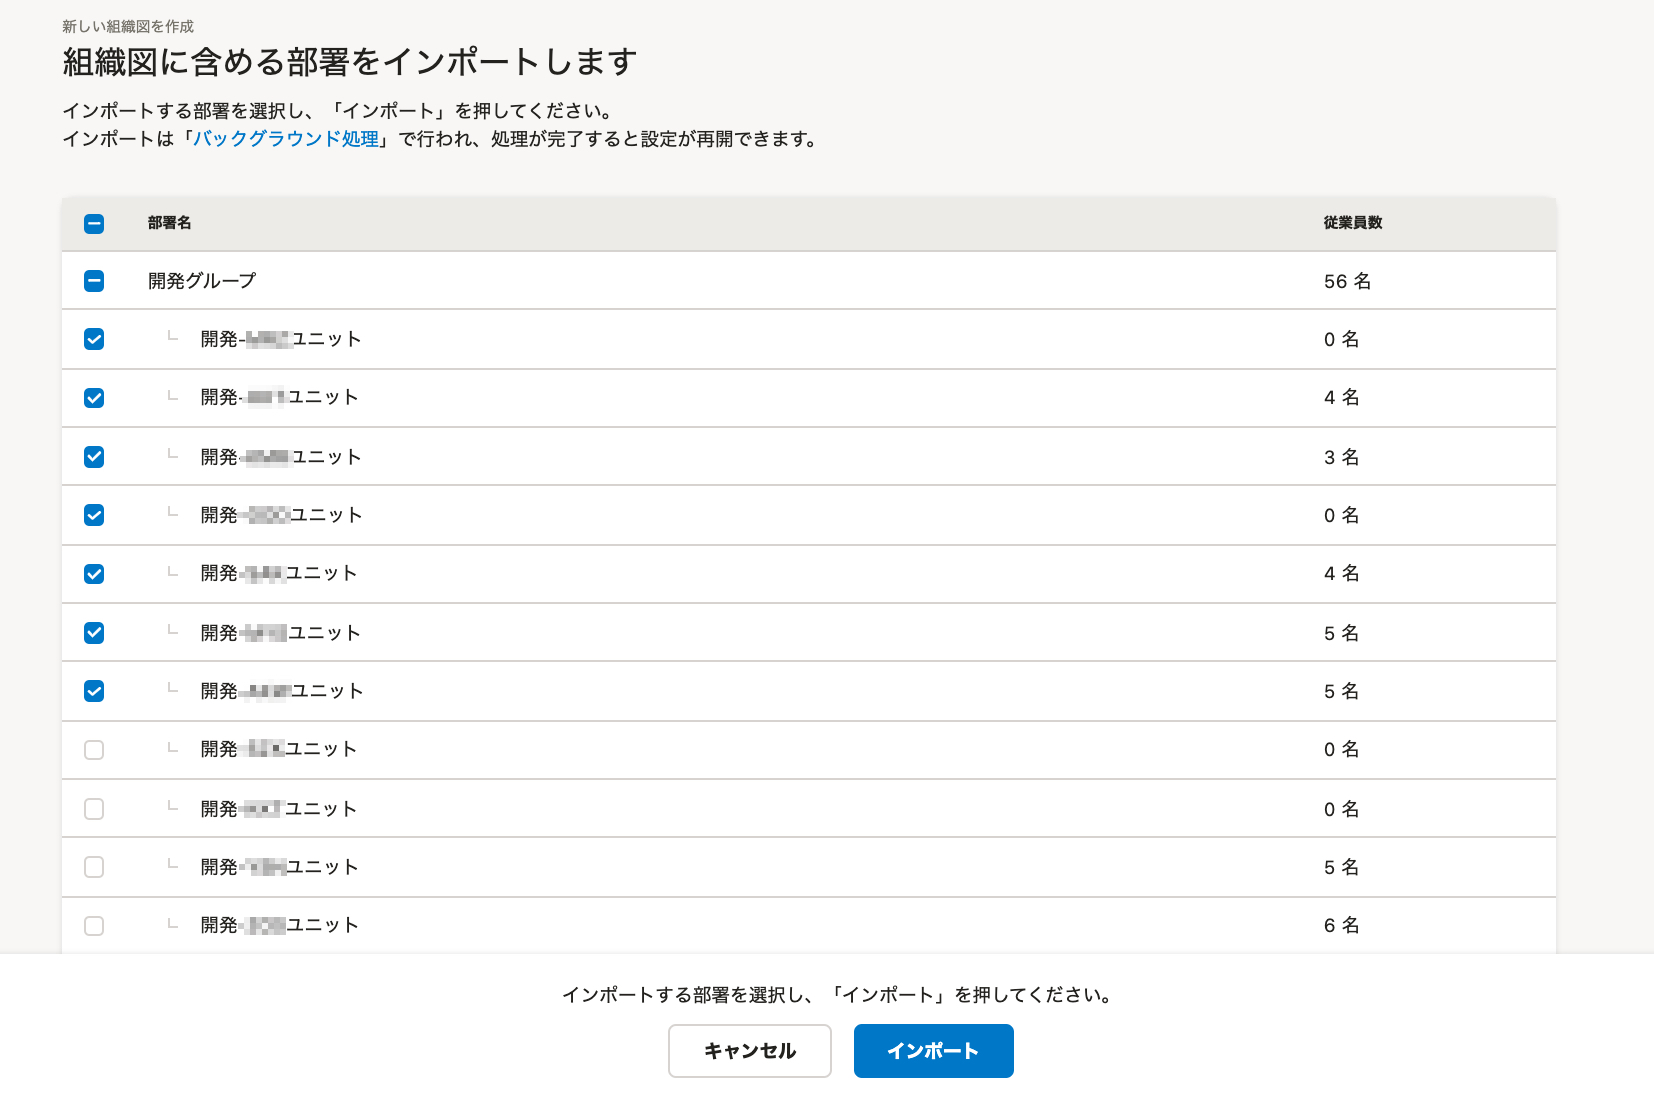Uncheck the first checked unit showing 0 名
1654x1102 pixels.
94,339
